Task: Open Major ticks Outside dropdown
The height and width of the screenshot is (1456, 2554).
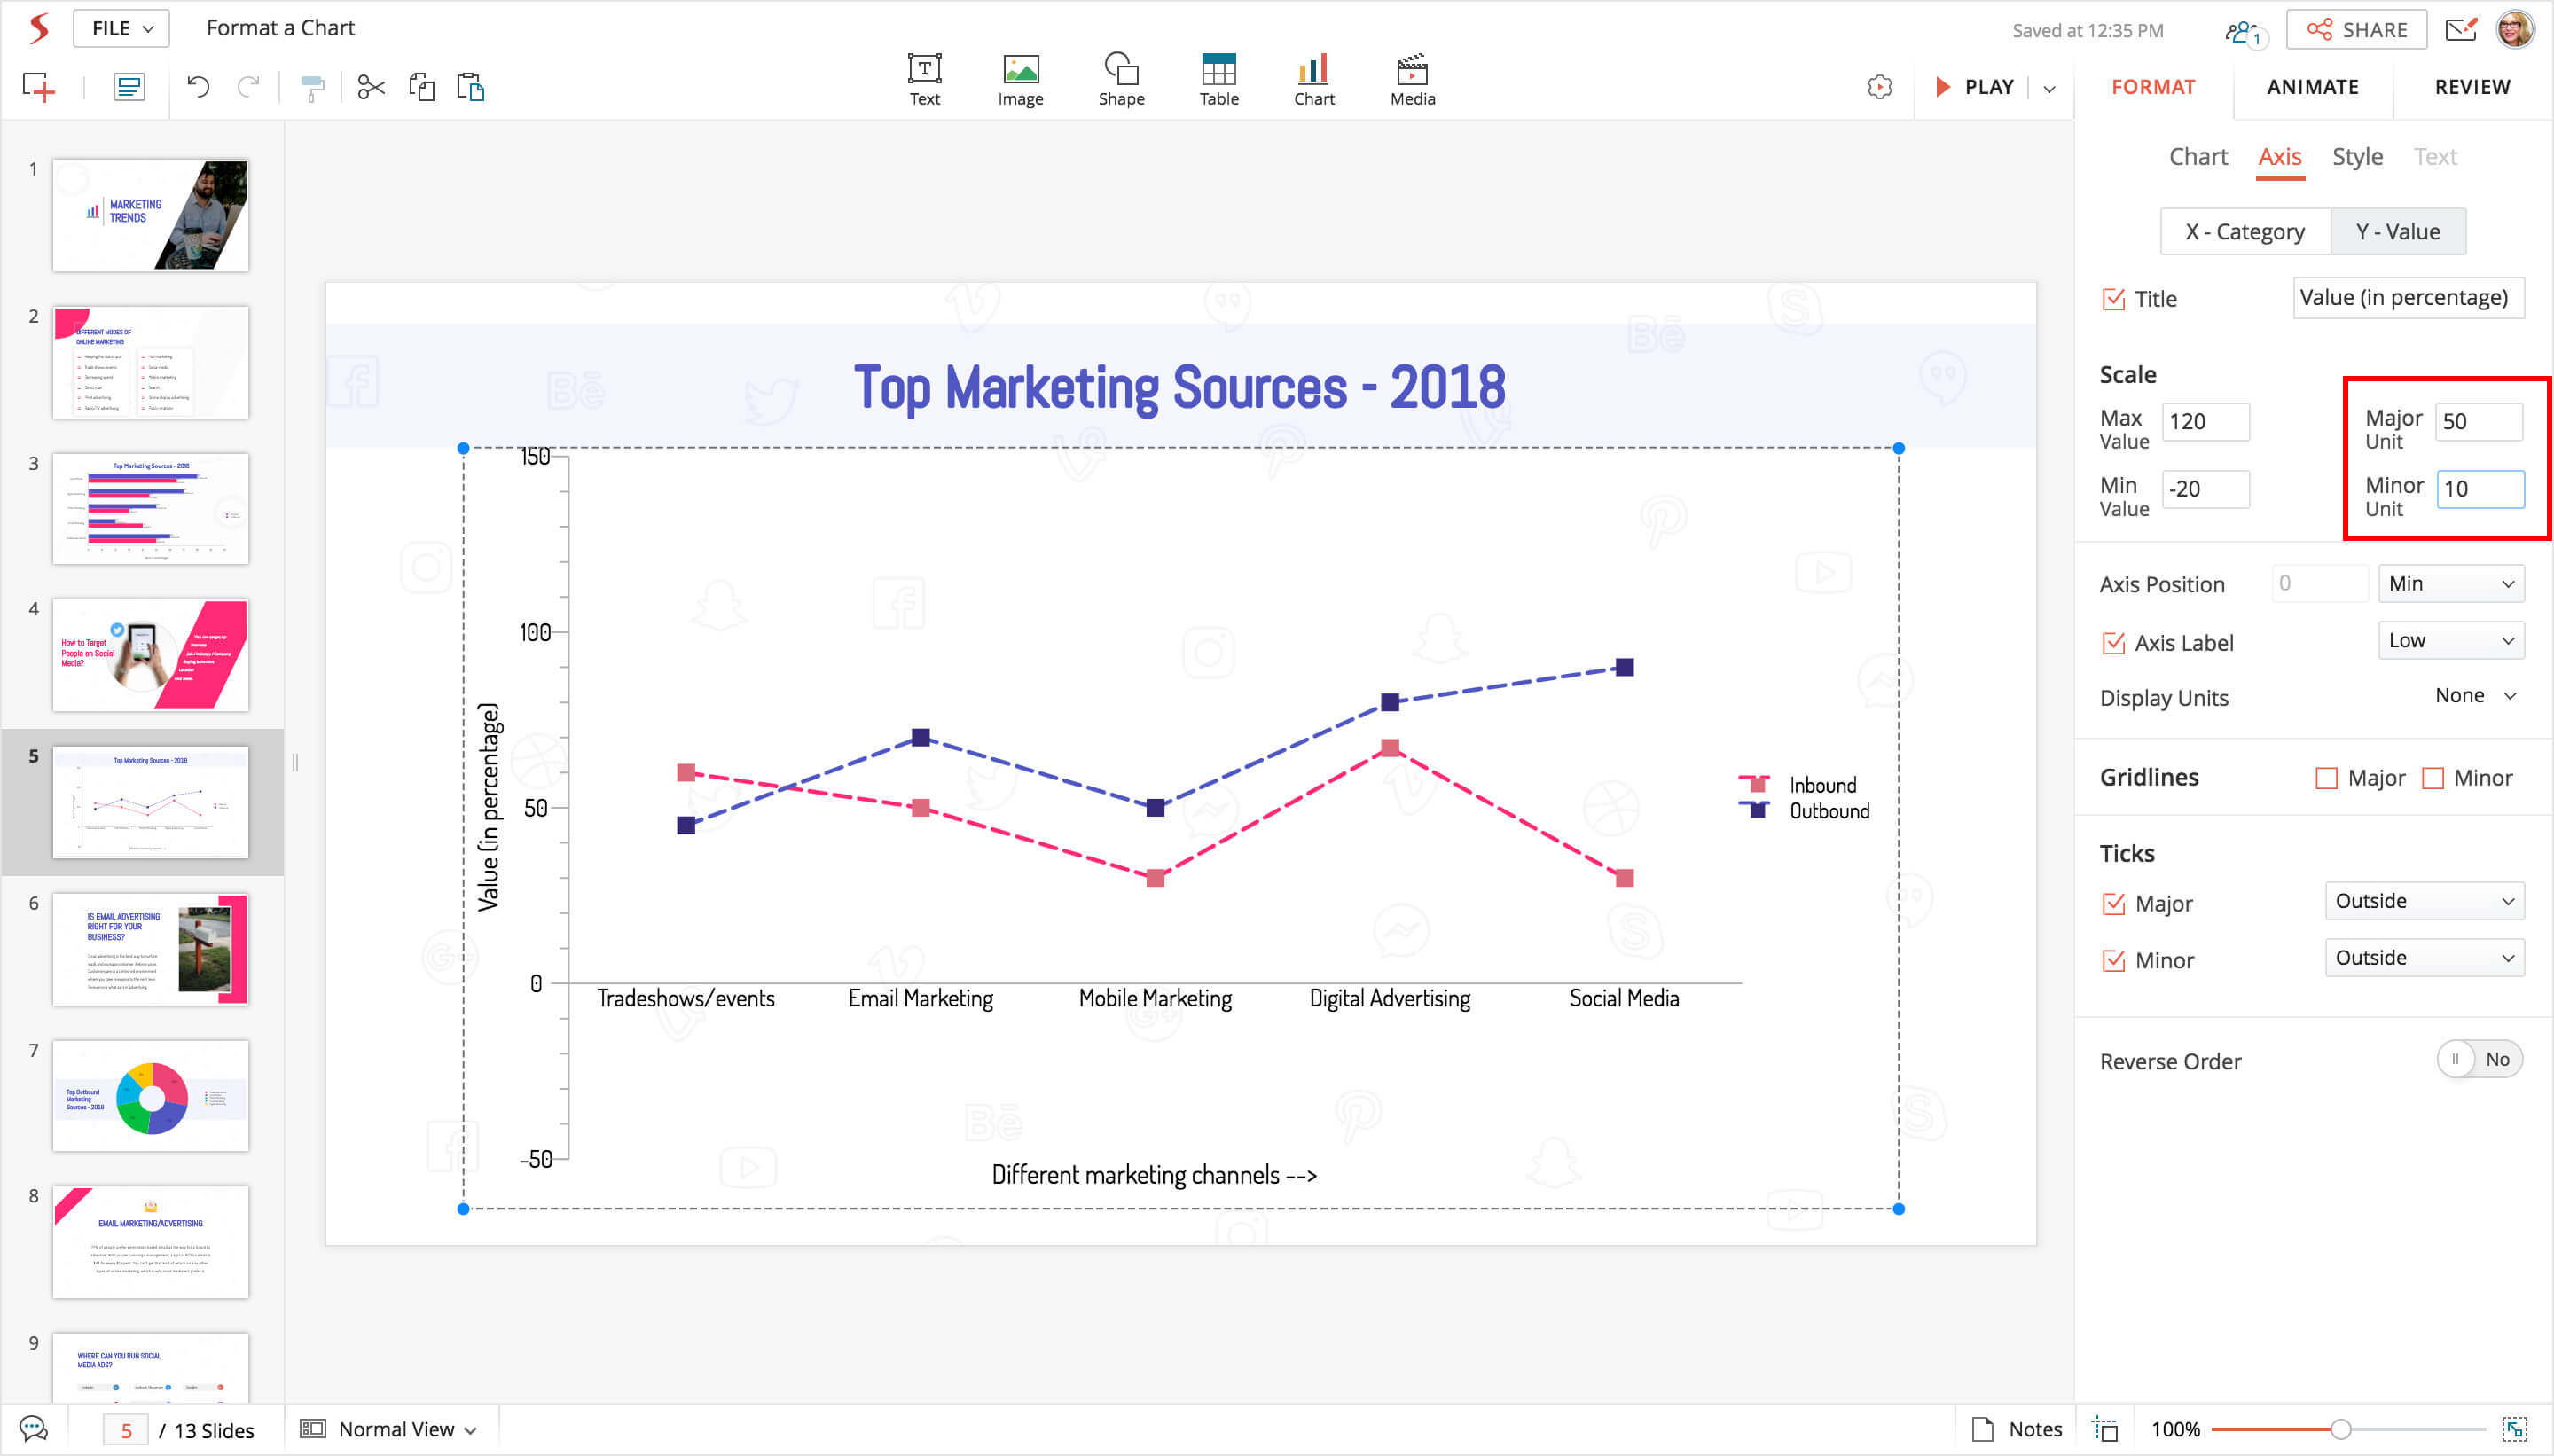Action: [x=2423, y=901]
